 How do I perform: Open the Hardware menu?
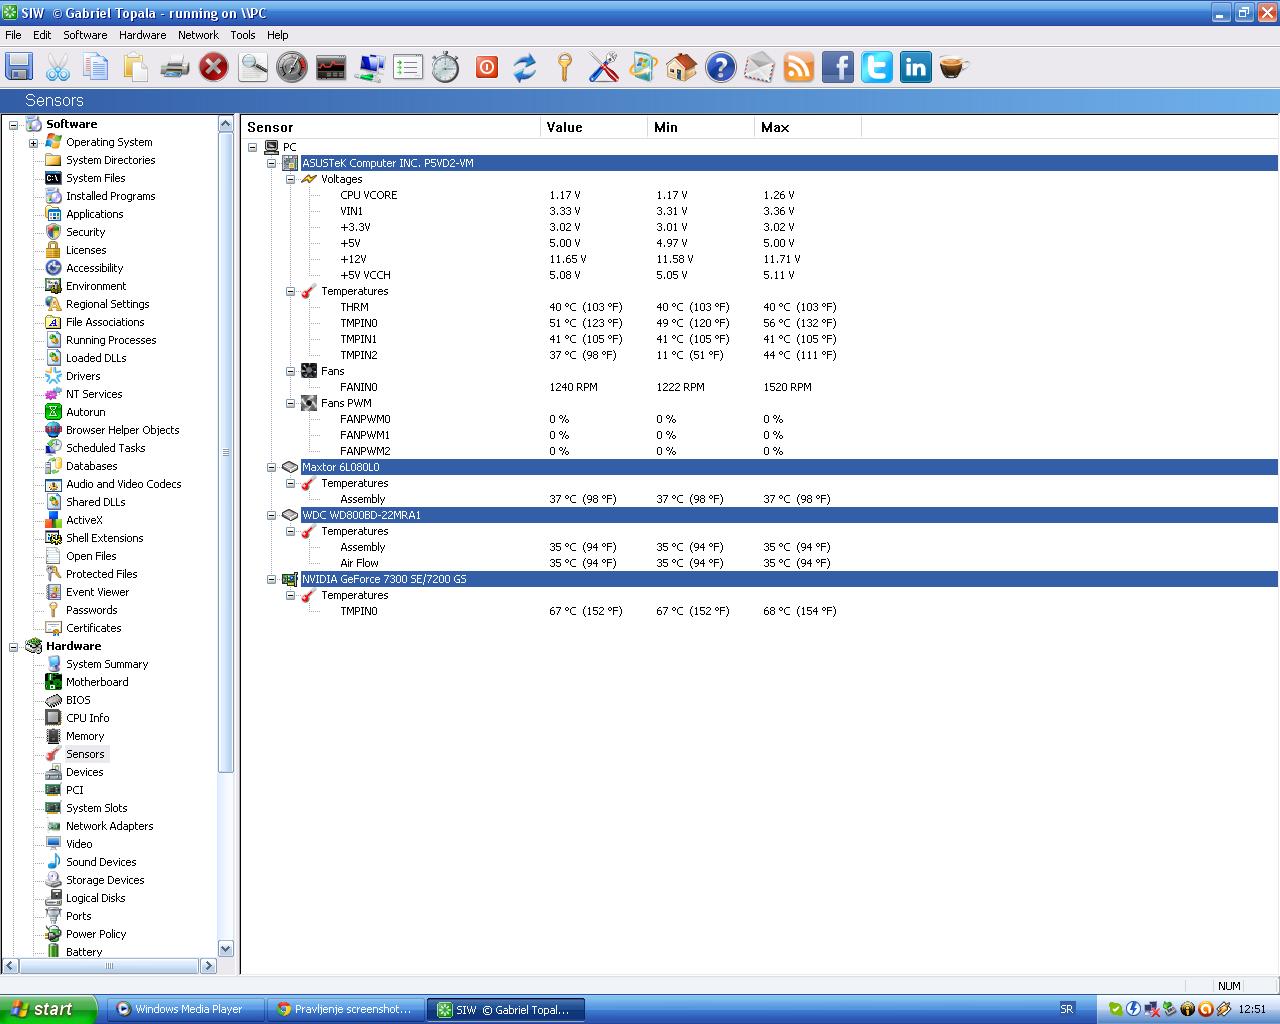tap(142, 34)
